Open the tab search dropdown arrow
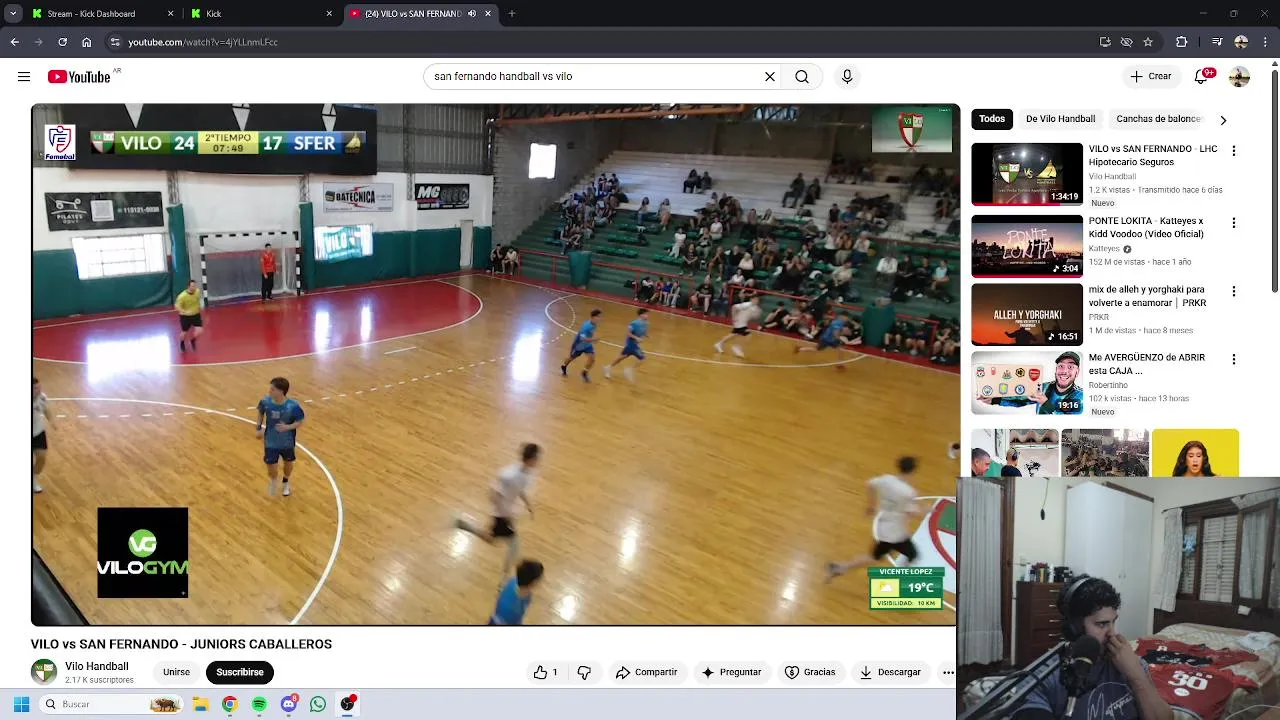The height and width of the screenshot is (720, 1280). (13, 14)
